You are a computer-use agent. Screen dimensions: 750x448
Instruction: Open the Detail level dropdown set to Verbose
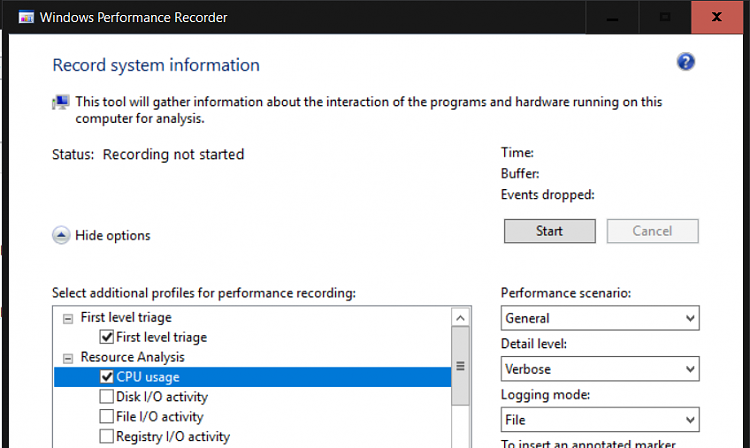(600, 369)
